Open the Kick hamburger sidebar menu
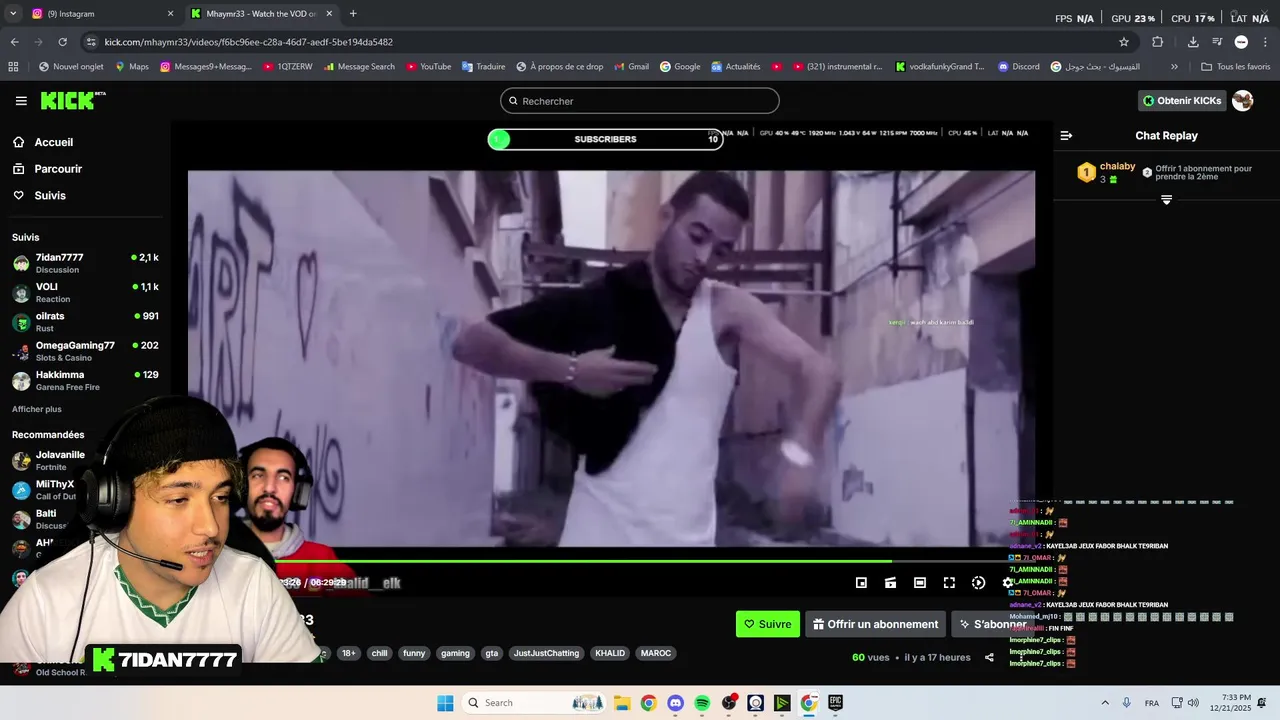 (21, 101)
